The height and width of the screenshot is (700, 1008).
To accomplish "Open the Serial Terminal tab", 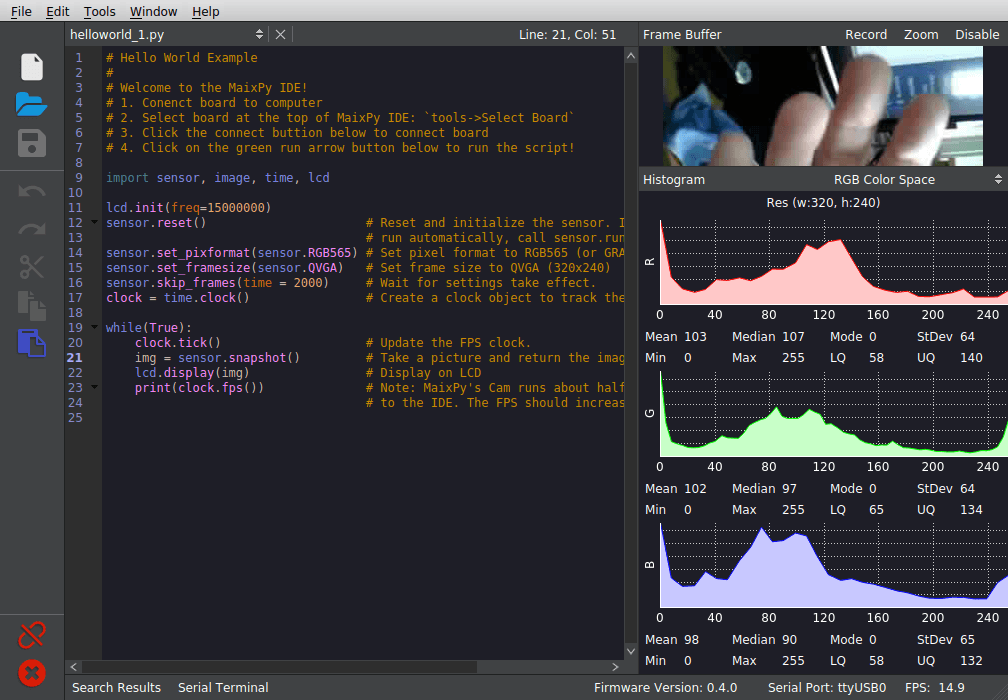I will click(223, 687).
